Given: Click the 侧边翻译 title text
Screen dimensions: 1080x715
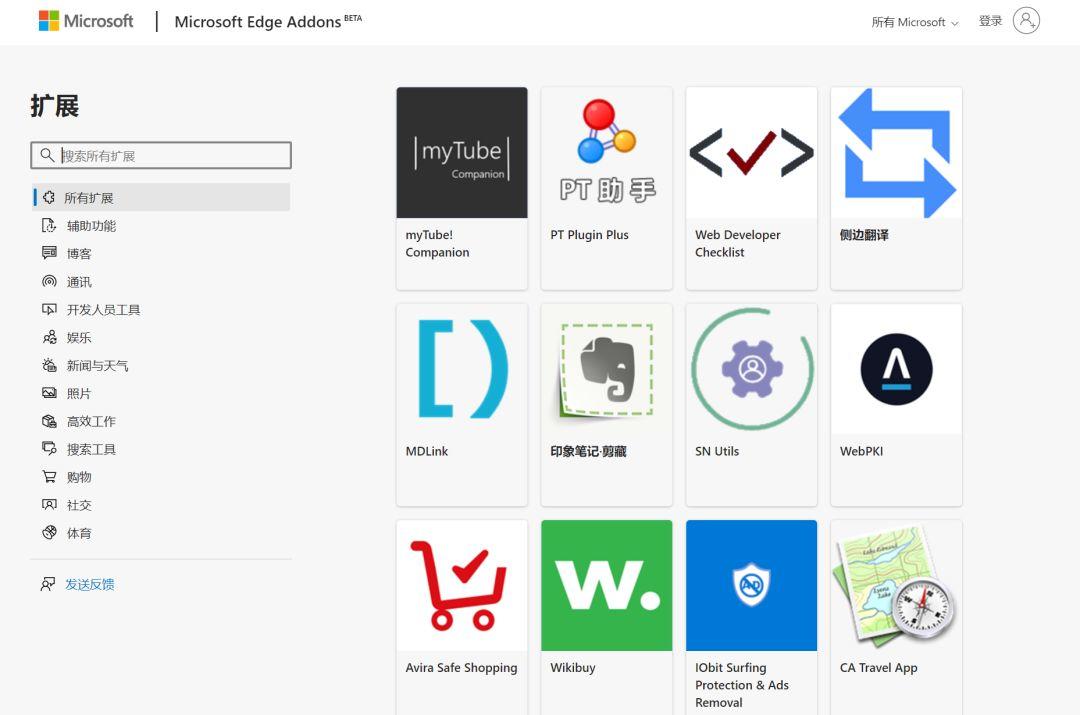Looking at the screenshot, I should click(x=864, y=235).
